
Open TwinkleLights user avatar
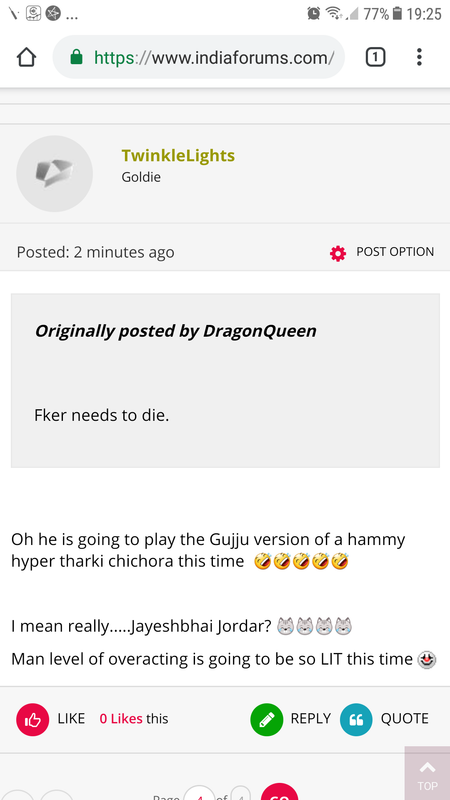pyautogui.click(x=55, y=173)
